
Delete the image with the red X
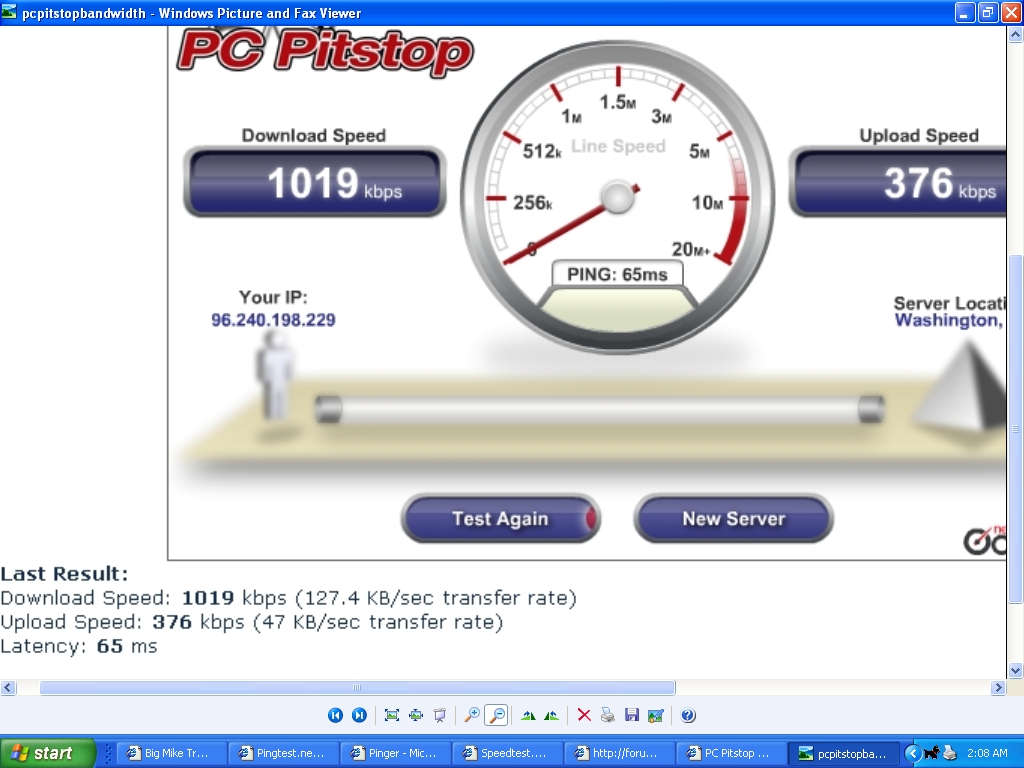pyautogui.click(x=584, y=715)
